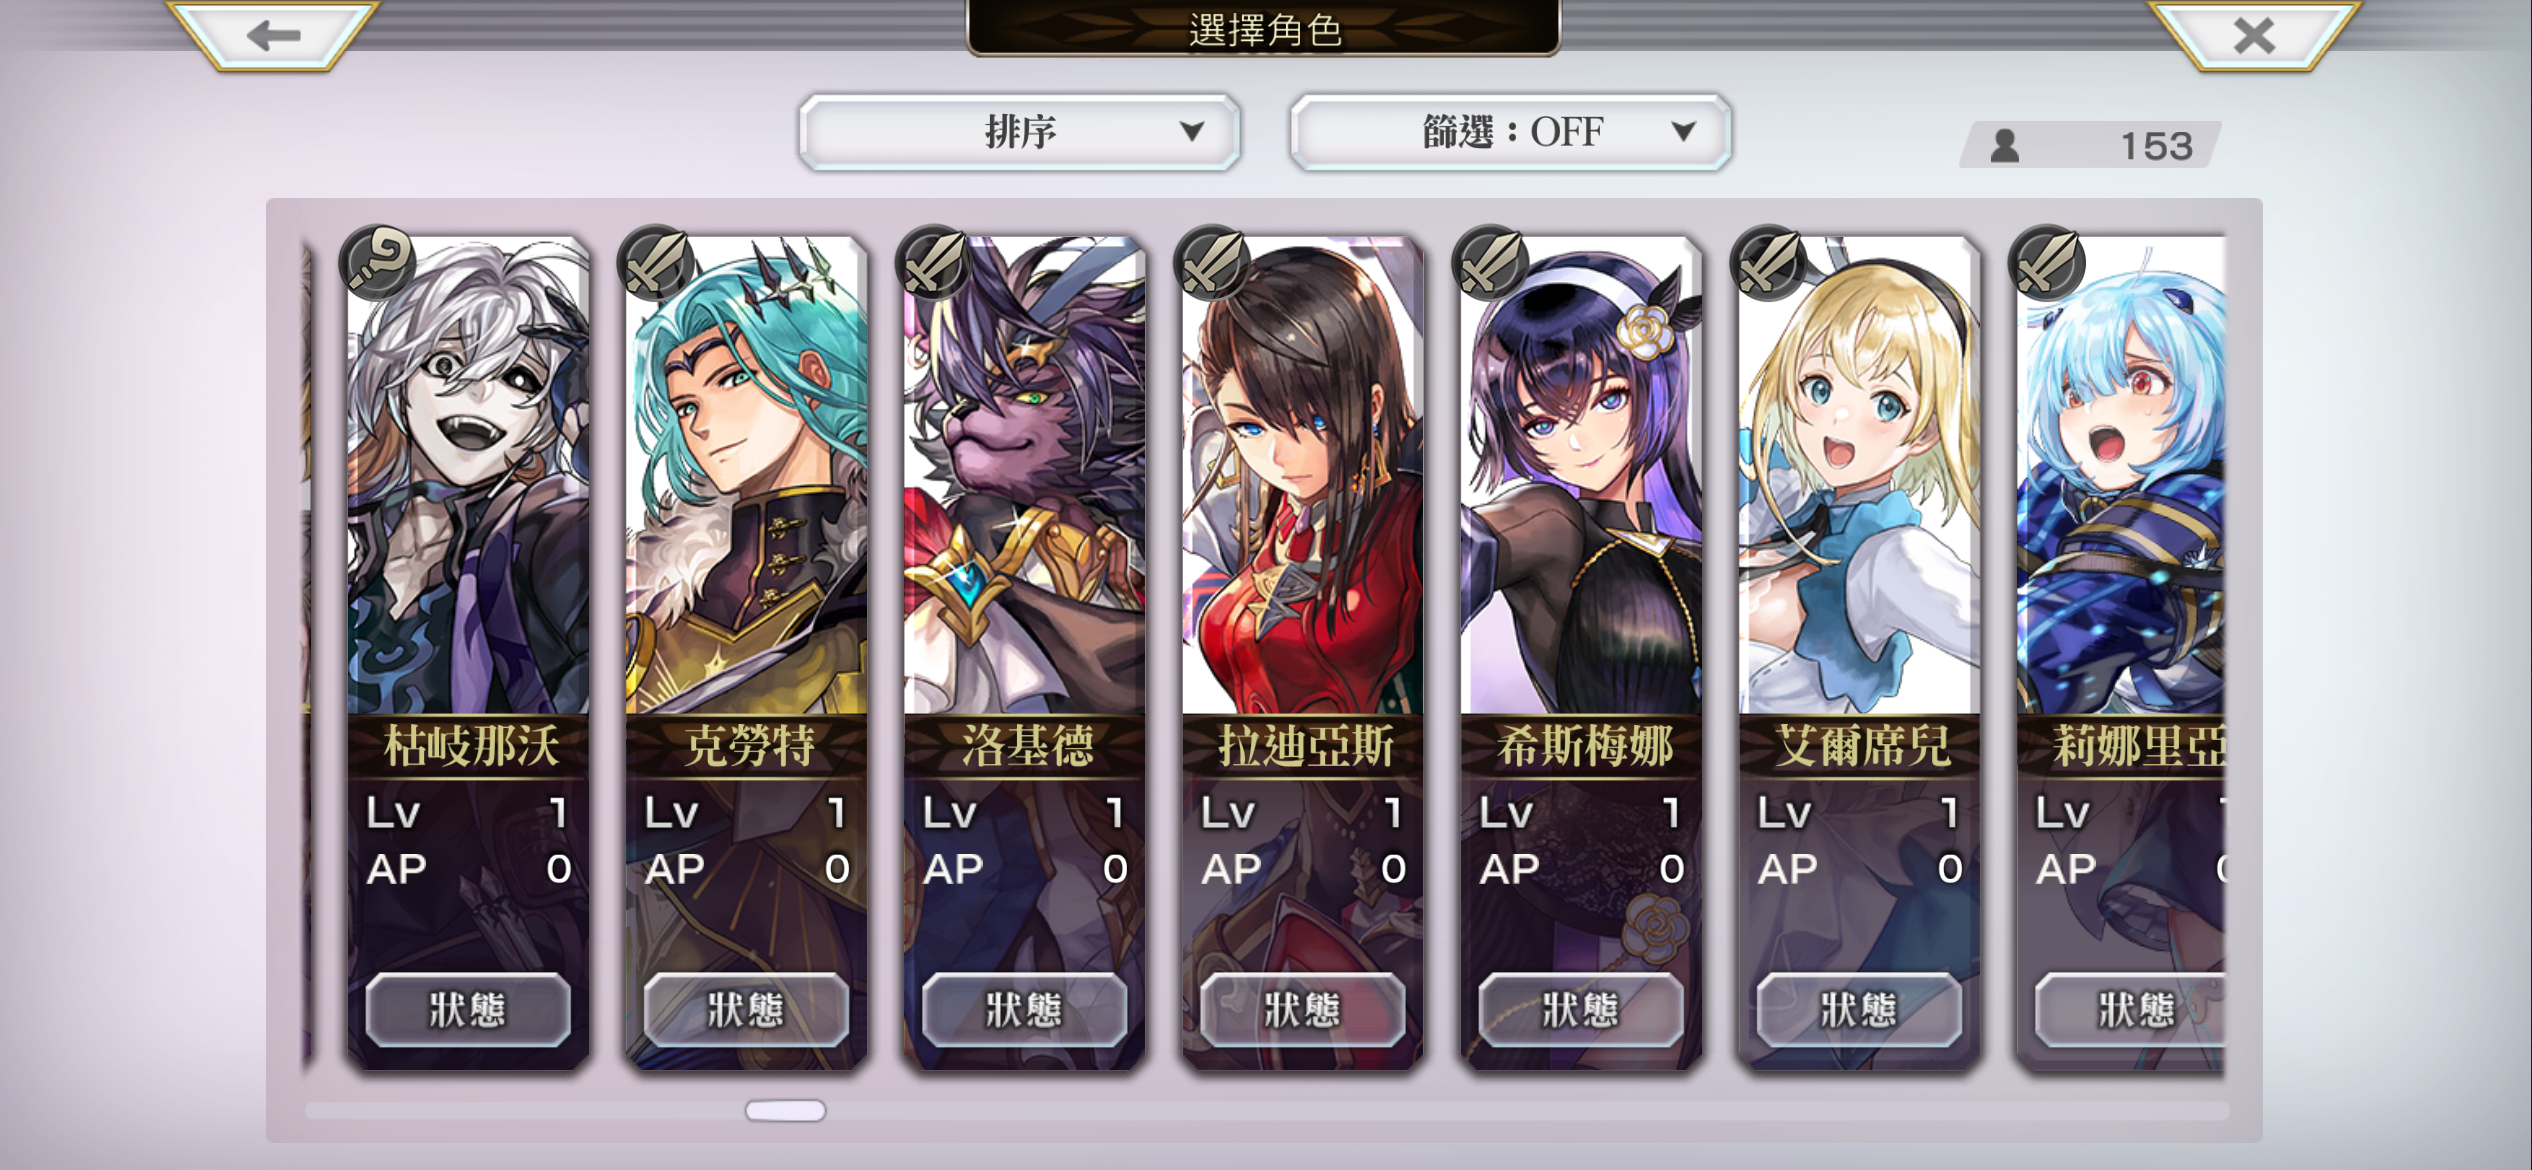The width and height of the screenshot is (2532, 1170).
Task: Click the staff class icon on 枯岐那沃
Action: 377,262
